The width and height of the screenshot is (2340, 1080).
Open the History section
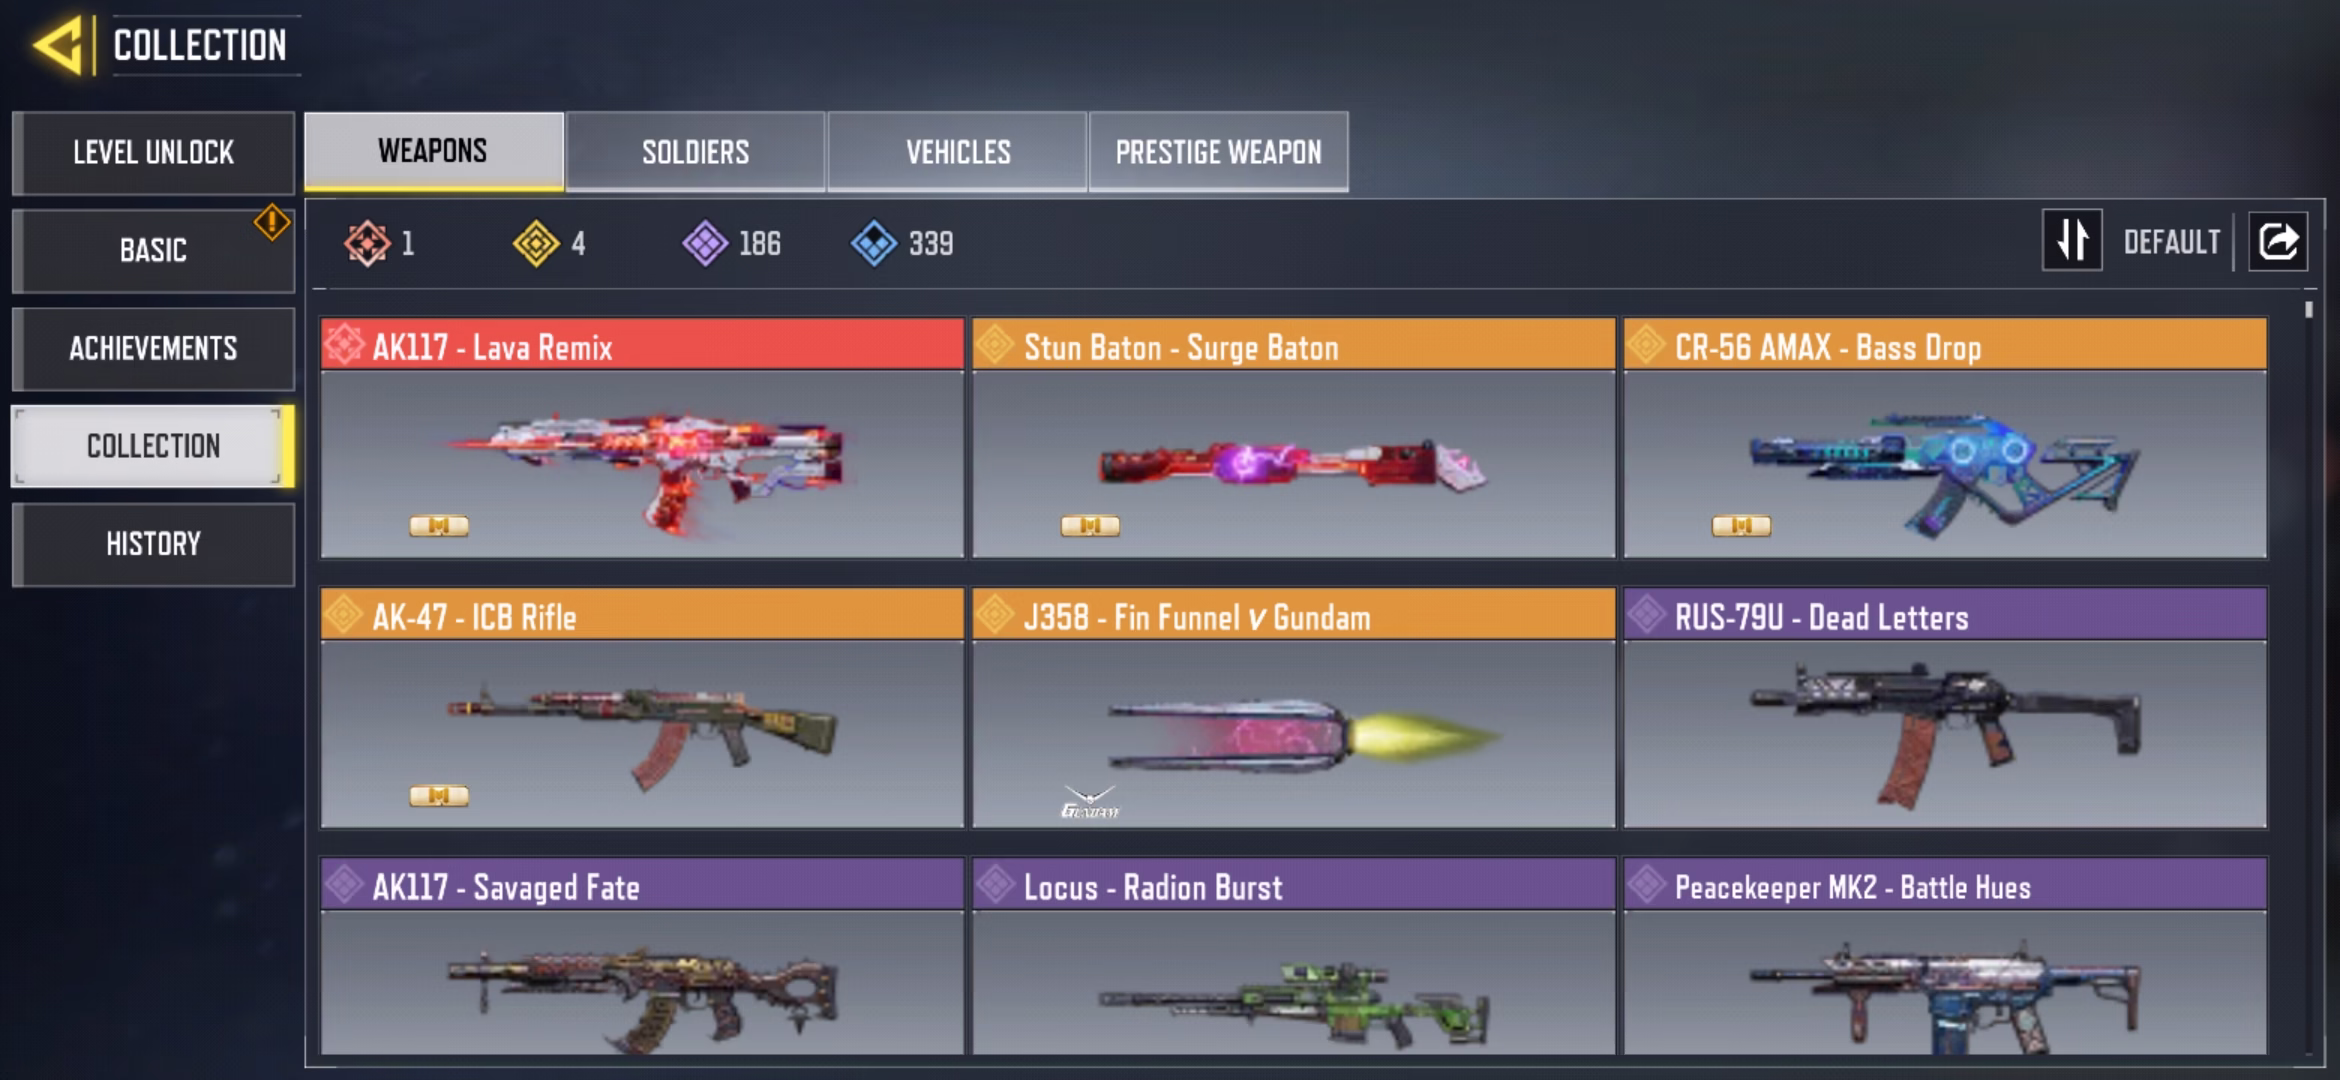(153, 544)
